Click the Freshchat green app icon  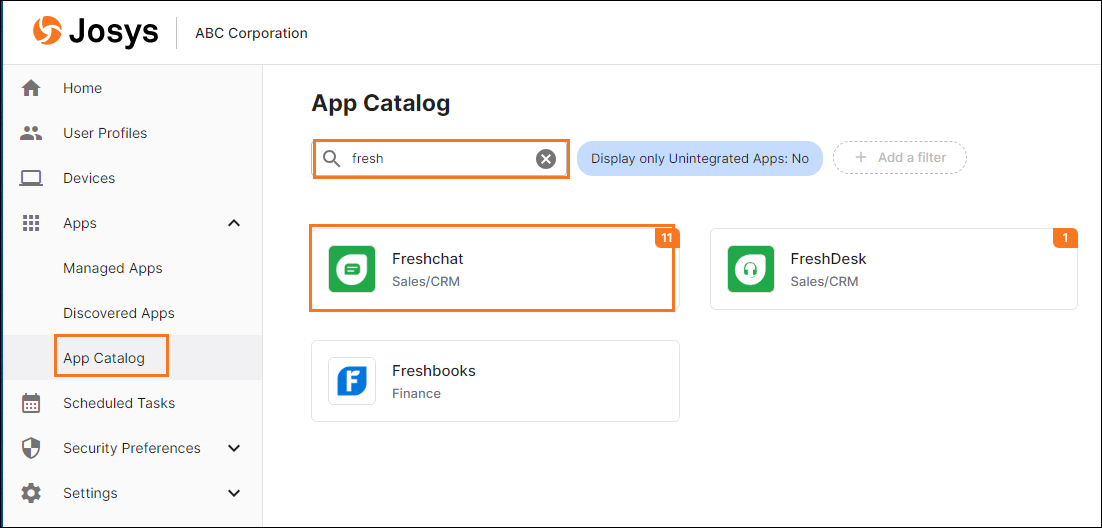(x=352, y=269)
